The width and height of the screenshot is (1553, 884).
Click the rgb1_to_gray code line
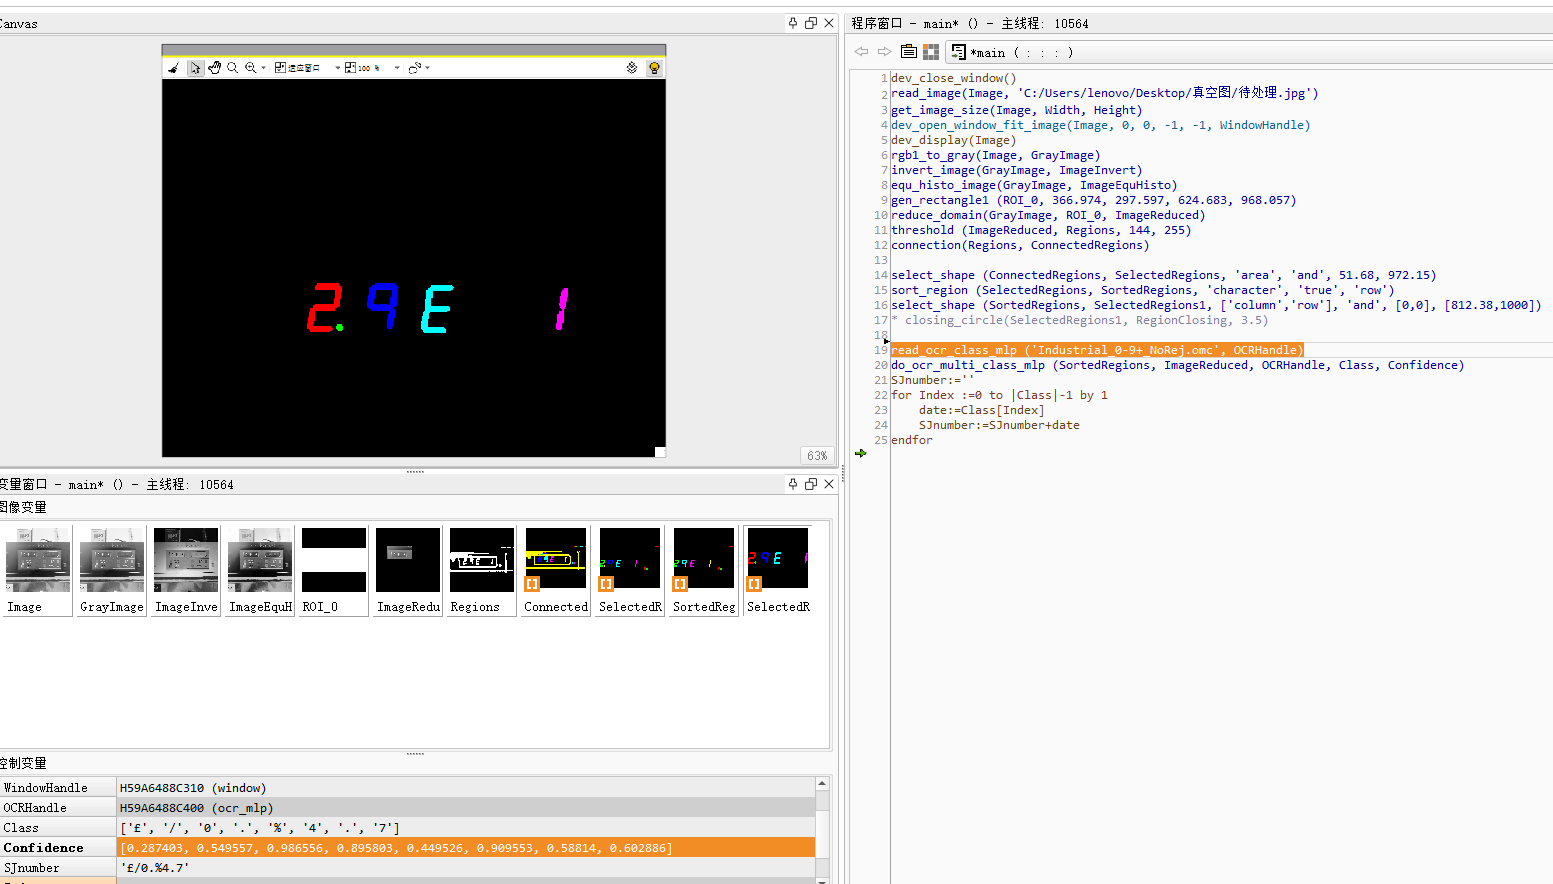(996, 155)
